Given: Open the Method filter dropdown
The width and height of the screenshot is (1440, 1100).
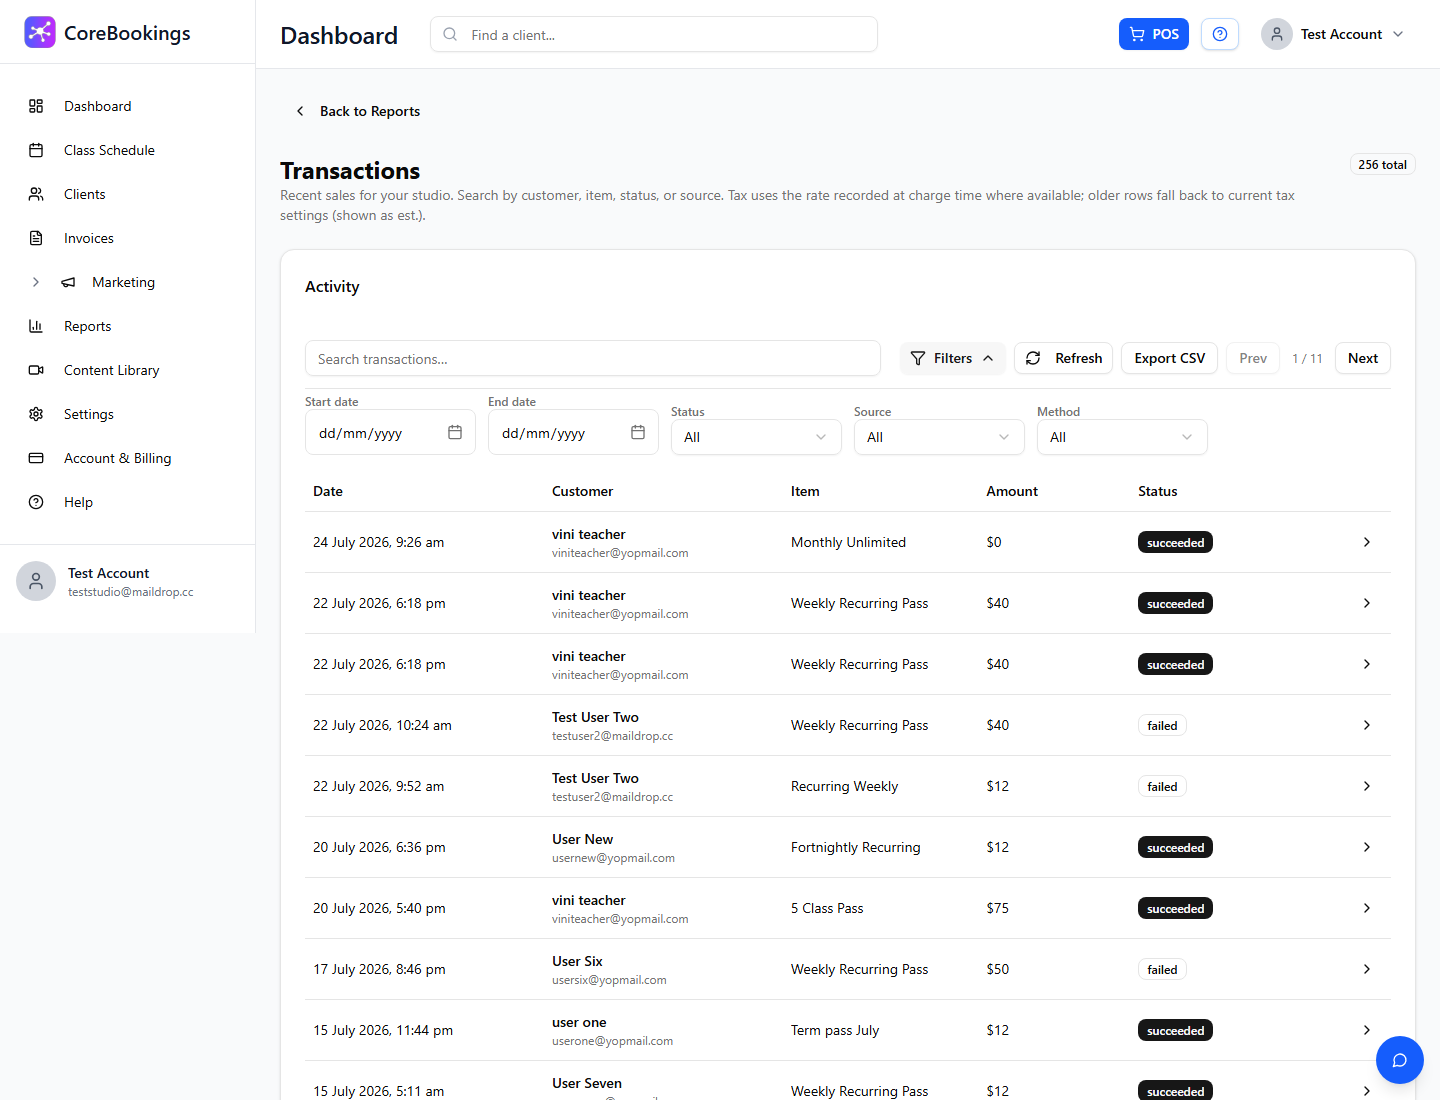Looking at the screenshot, I should [1122, 437].
